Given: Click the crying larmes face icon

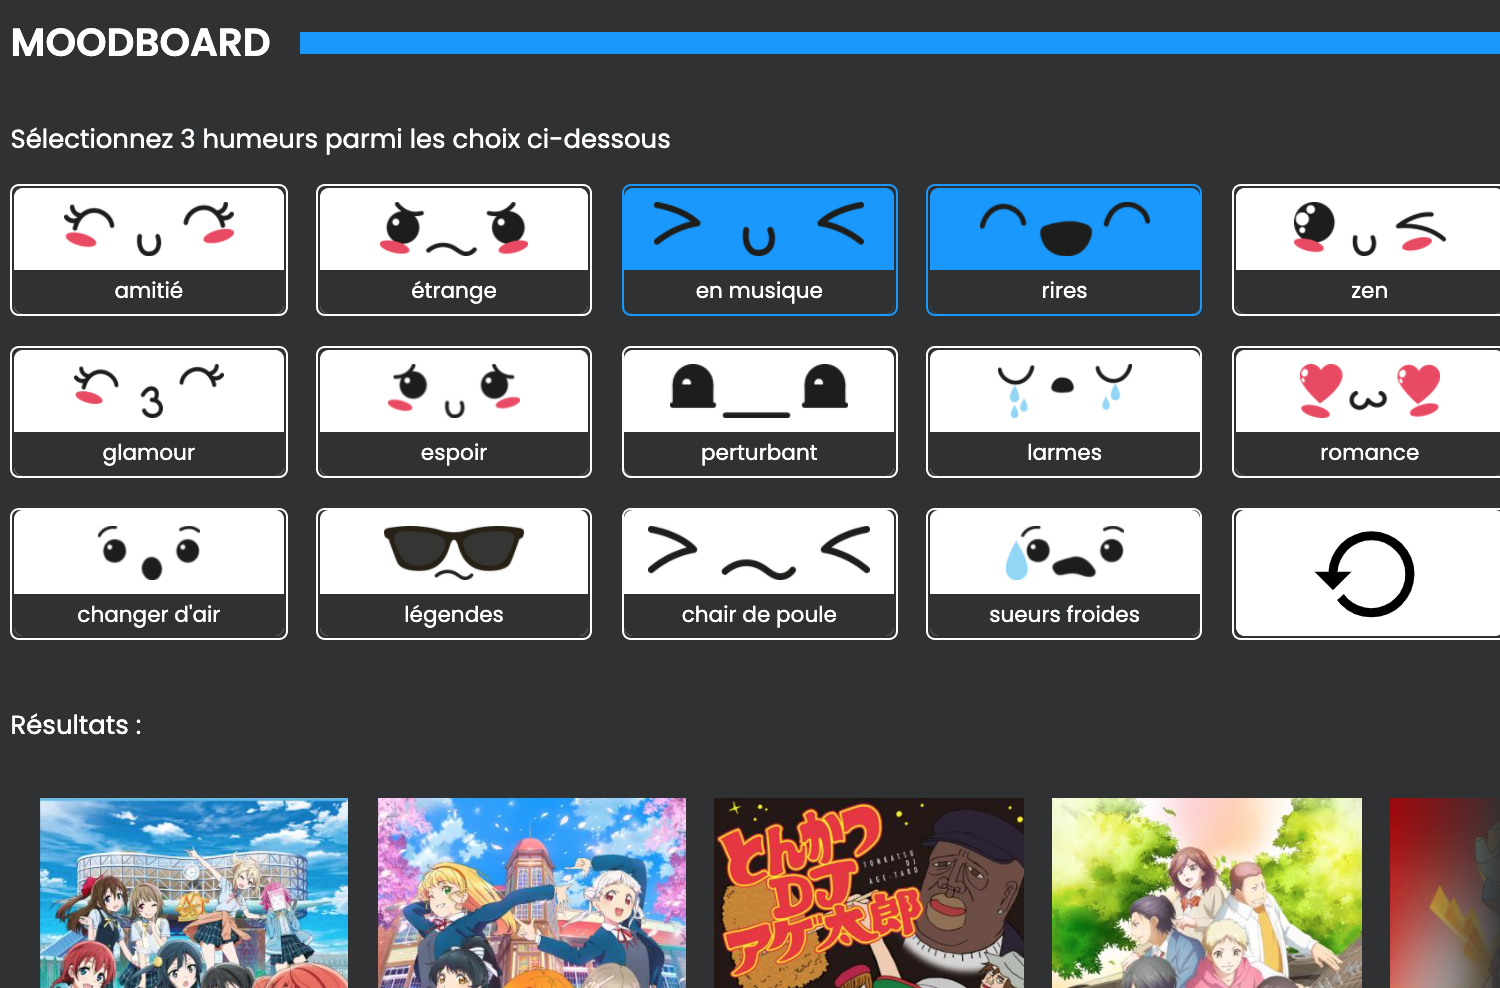Looking at the screenshot, I should [x=1064, y=391].
